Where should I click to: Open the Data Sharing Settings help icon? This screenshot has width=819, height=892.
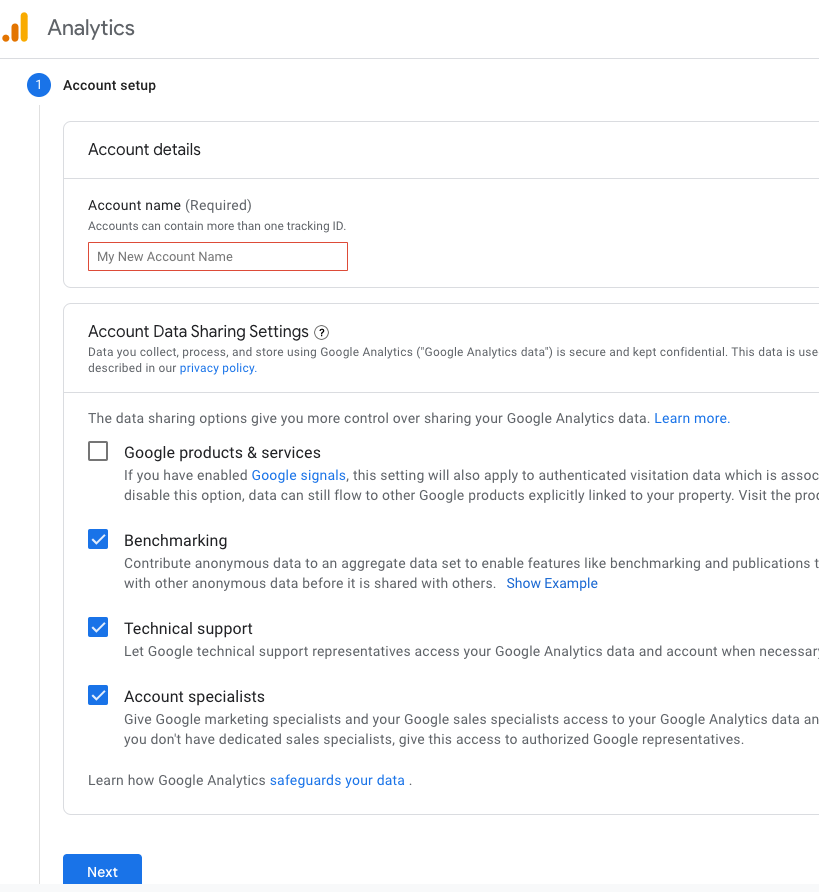point(321,332)
